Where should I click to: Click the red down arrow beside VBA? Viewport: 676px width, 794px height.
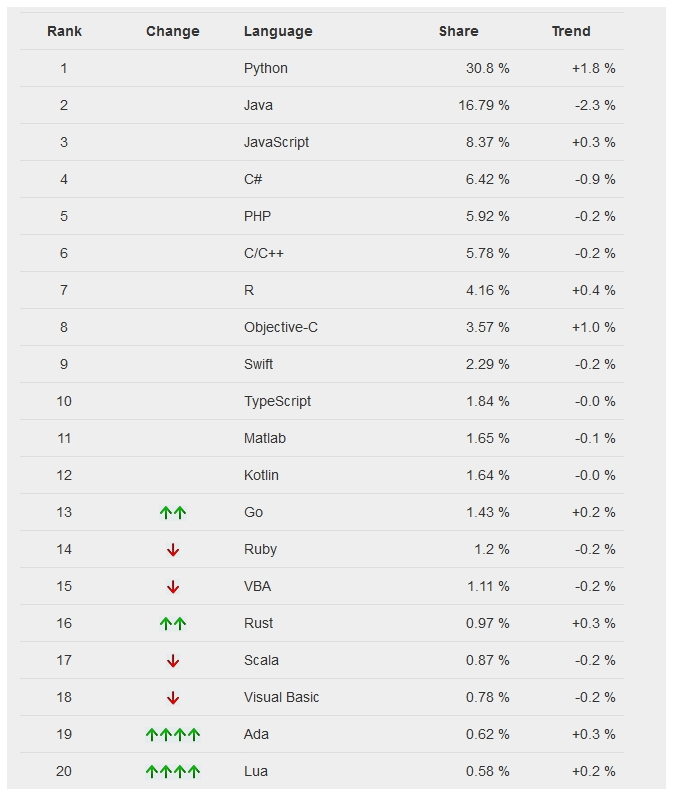pyautogui.click(x=173, y=587)
